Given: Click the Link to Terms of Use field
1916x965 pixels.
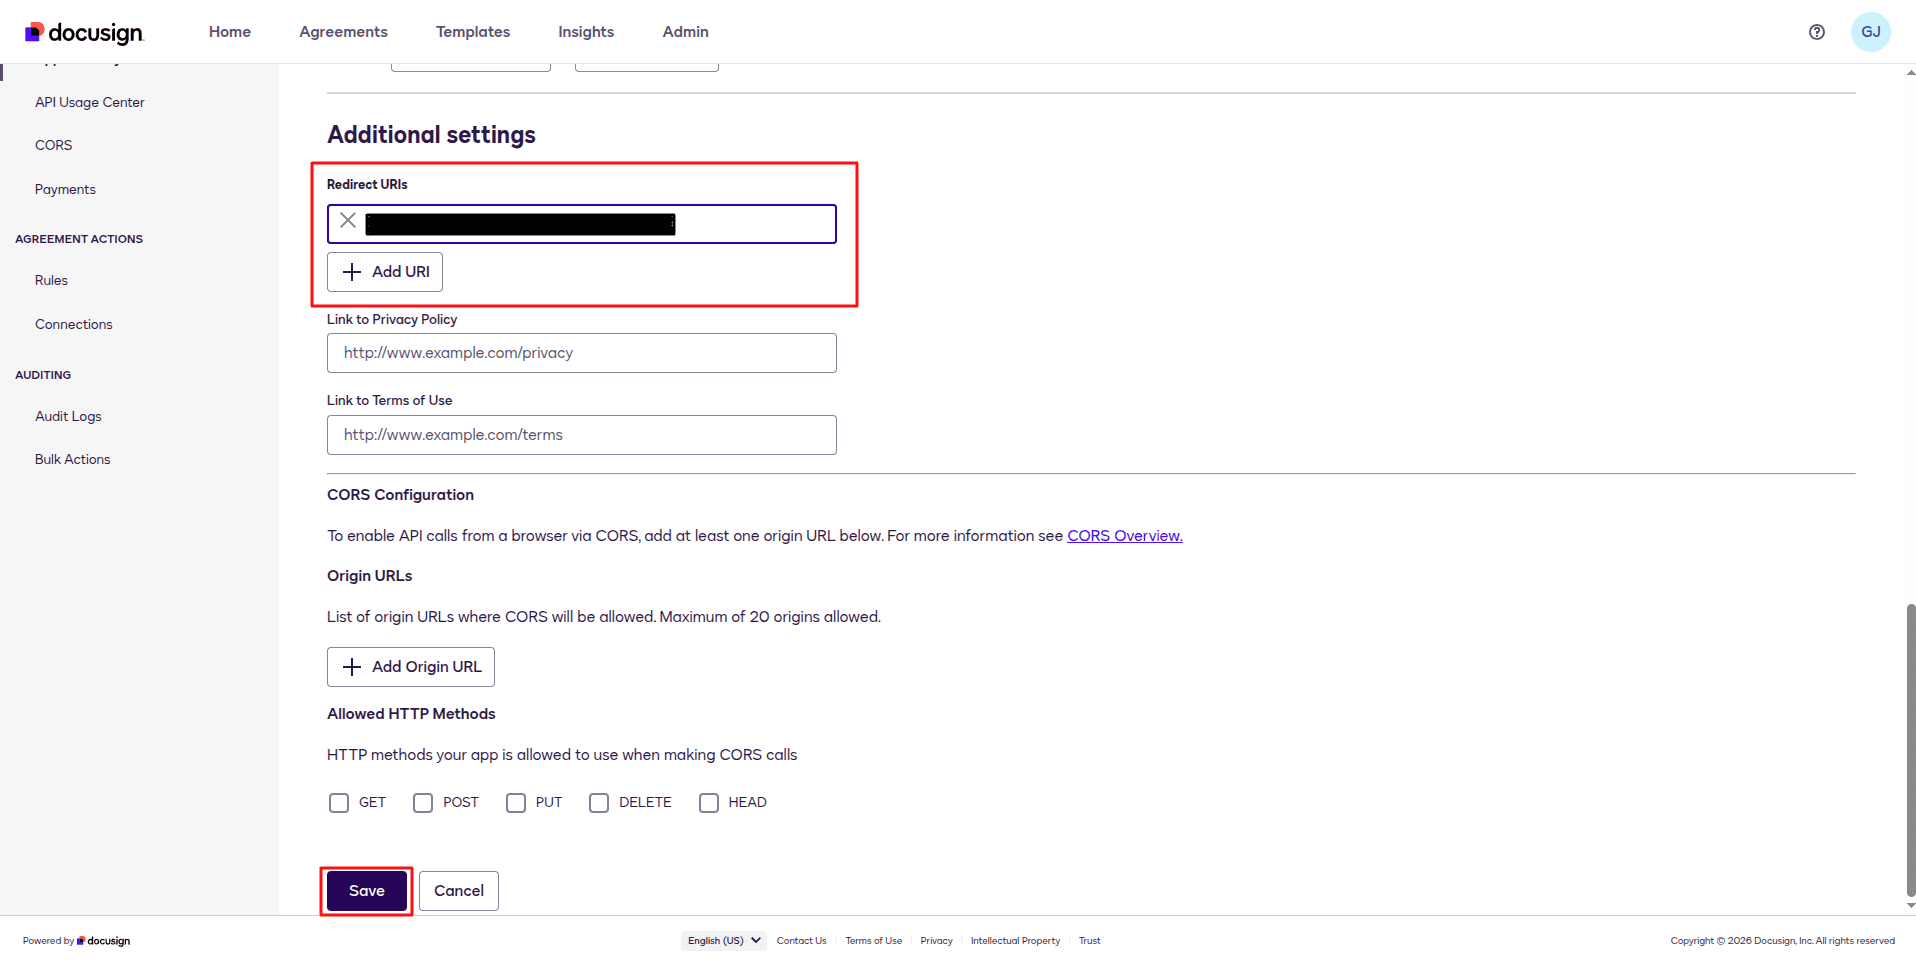Looking at the screenshot, I should pyautogui.click(x=582, y=435).
